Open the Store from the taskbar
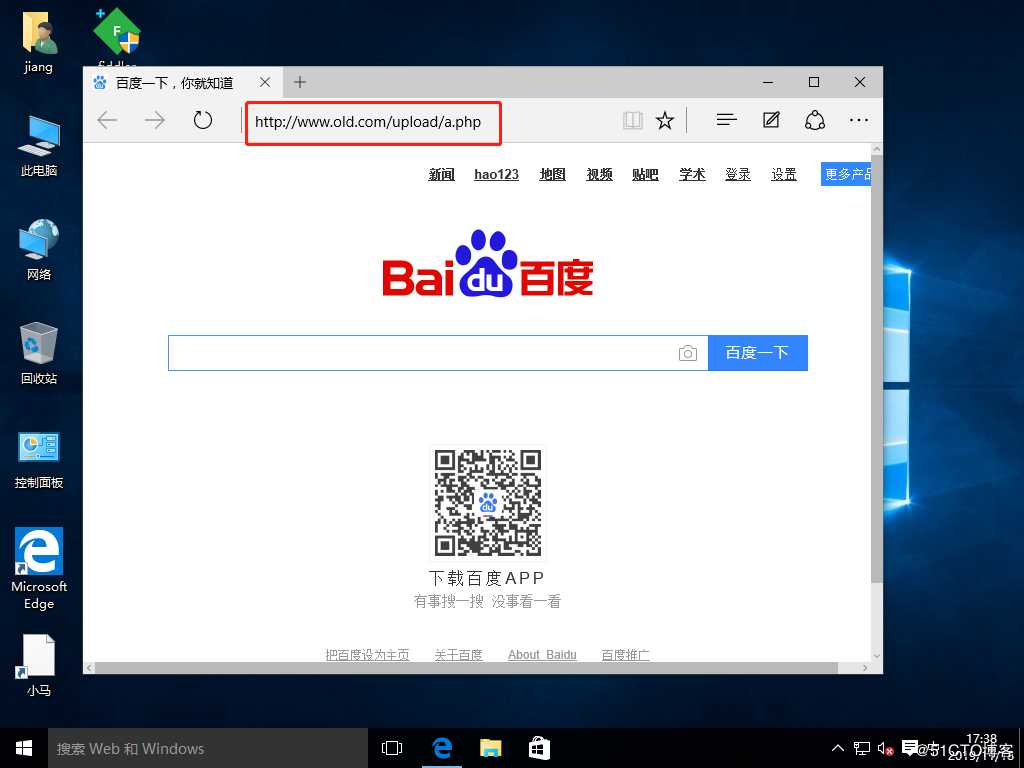 point(539,748)
